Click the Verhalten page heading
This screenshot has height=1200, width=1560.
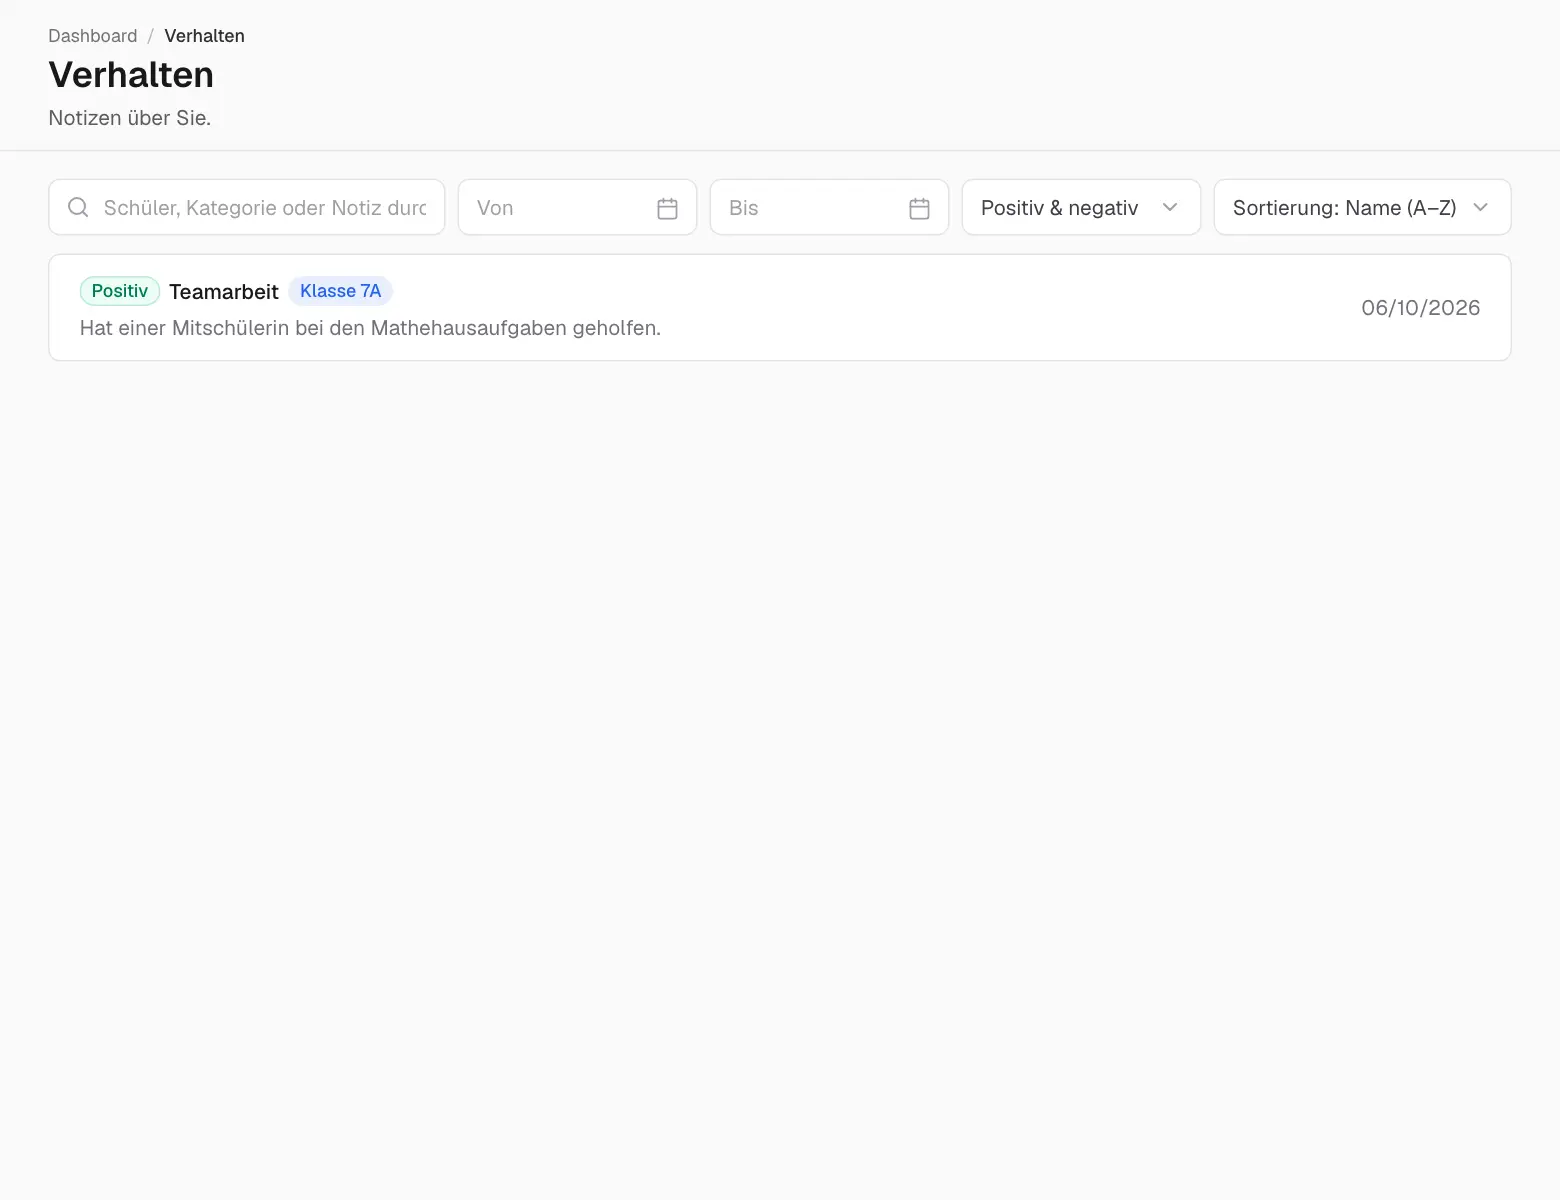(x=131, y=75)
